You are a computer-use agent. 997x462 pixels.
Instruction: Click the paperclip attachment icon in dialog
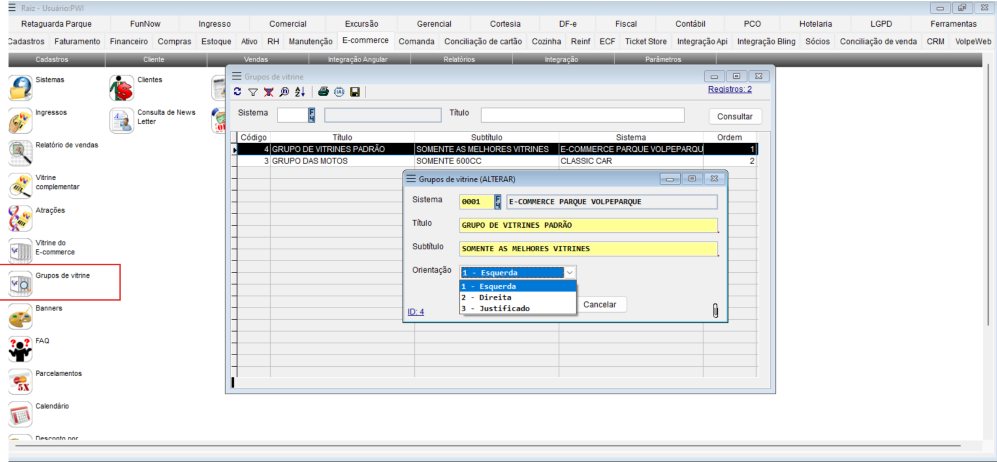pyautogui.click(x=715, y=310)
